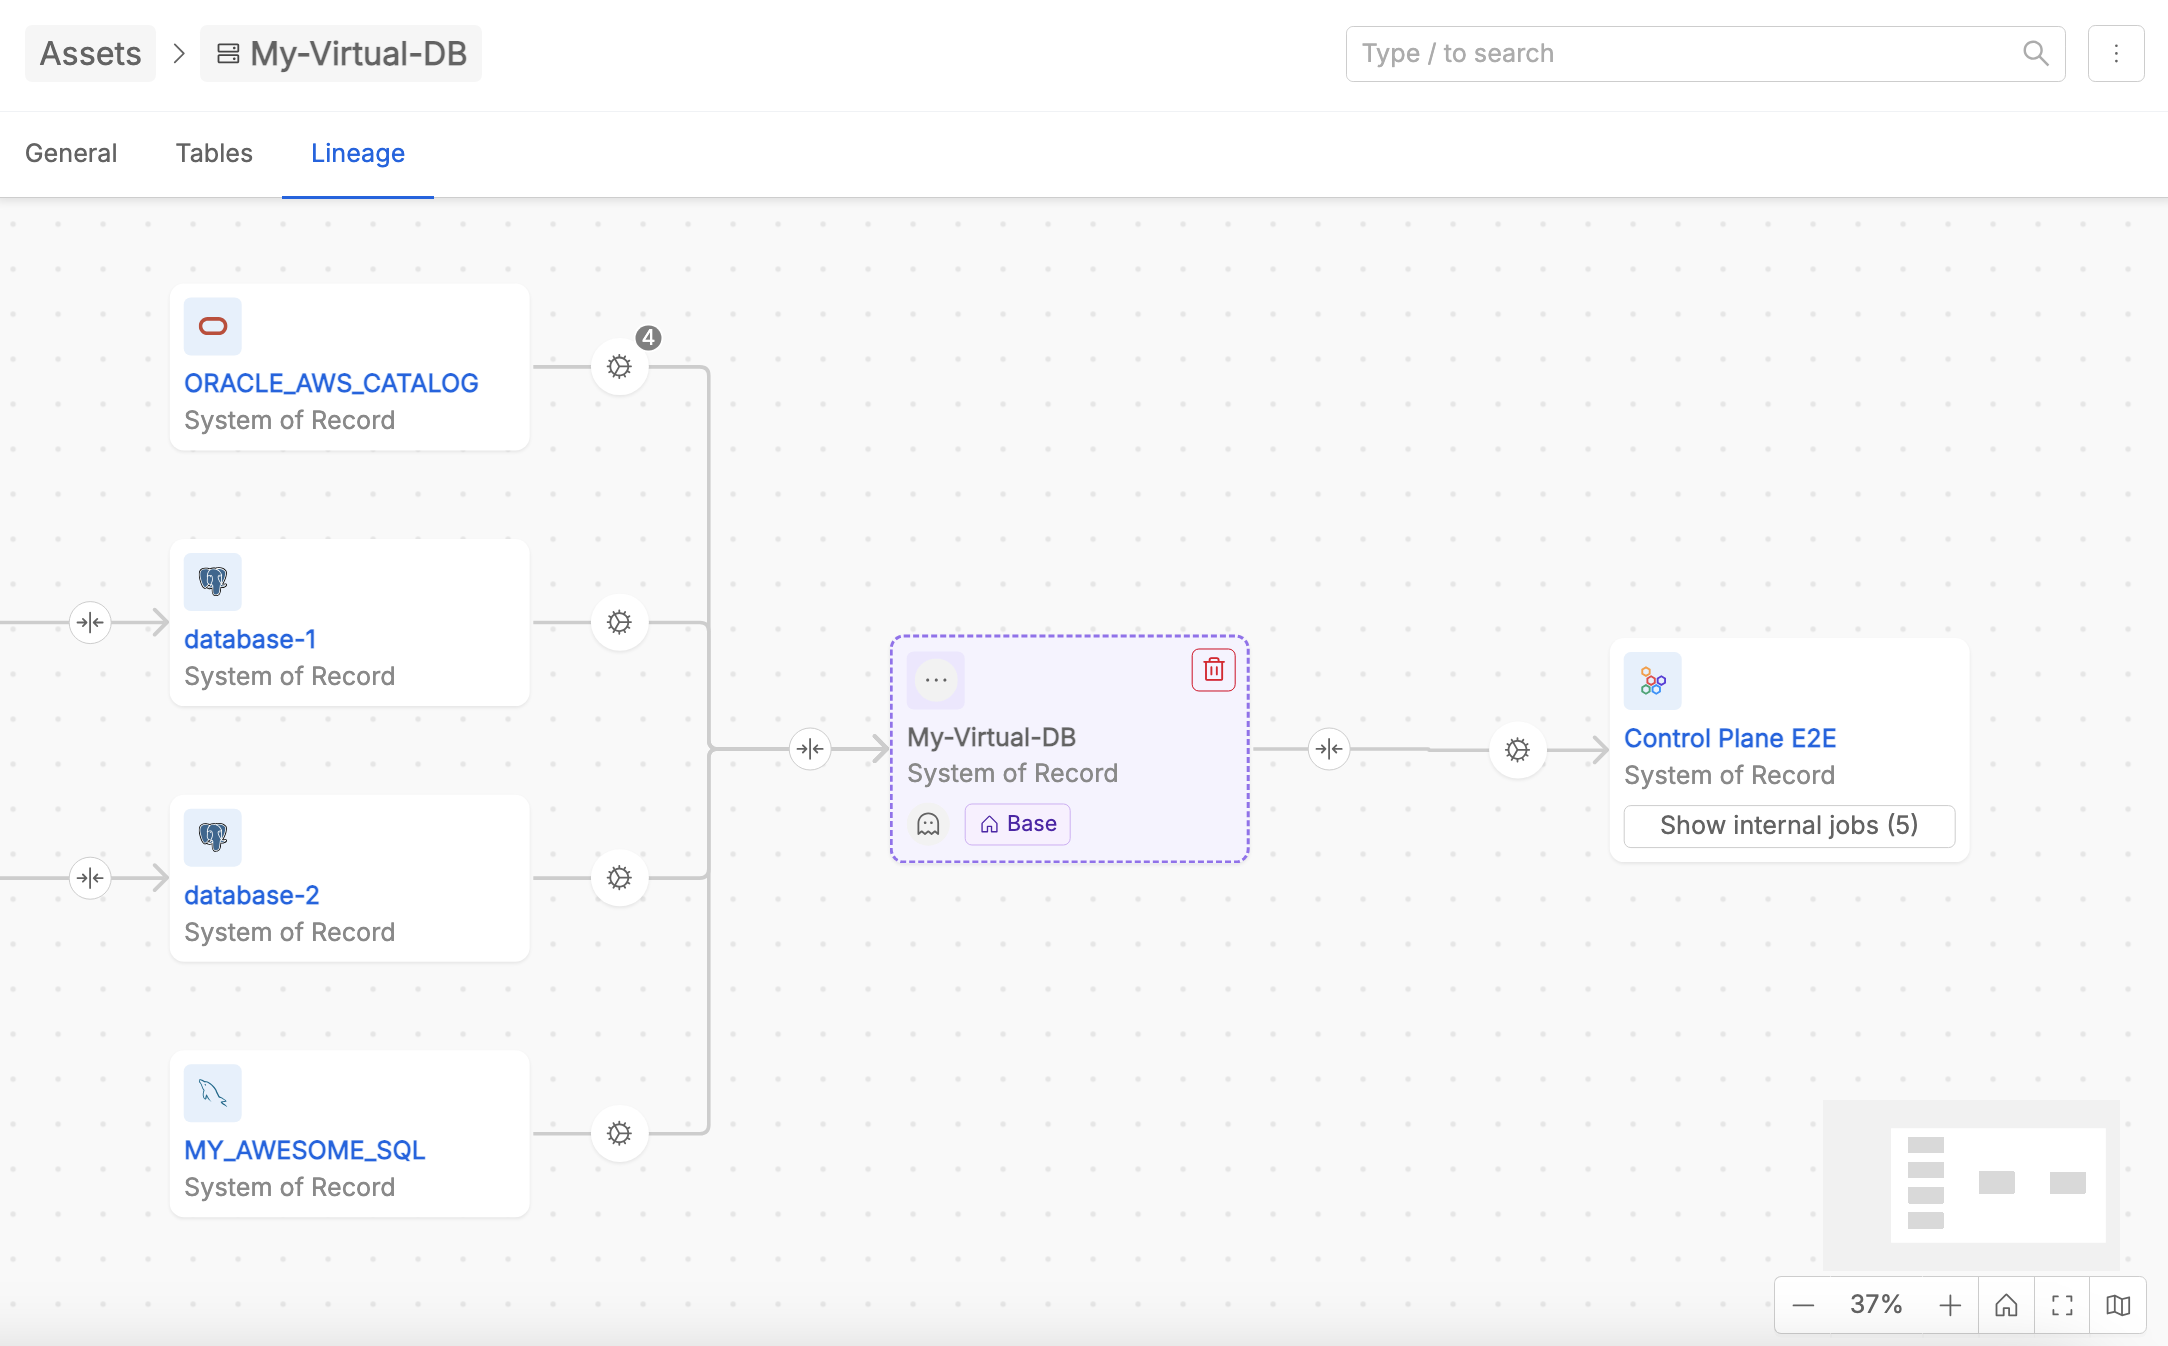This screenshot has height=1346, width=2168.
Task: Click gear icon before Control Plane E2E
Action: 1517,750
